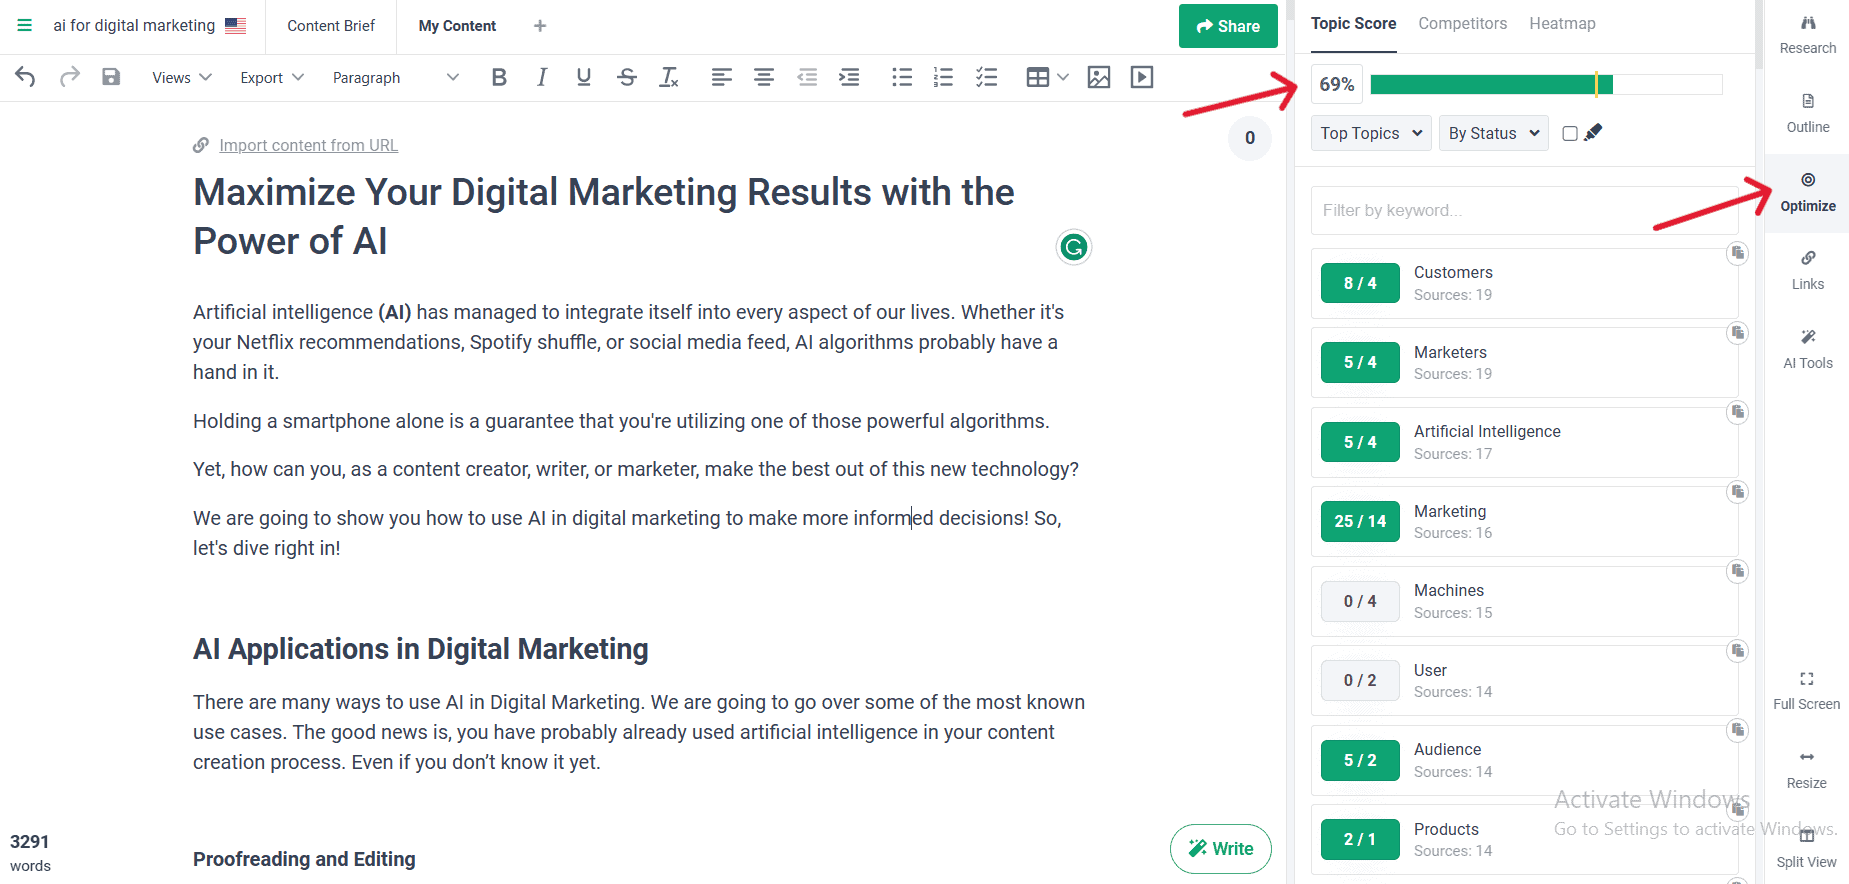Click the Save disk icon
The image size is (1849, 884).
(111, 77)
